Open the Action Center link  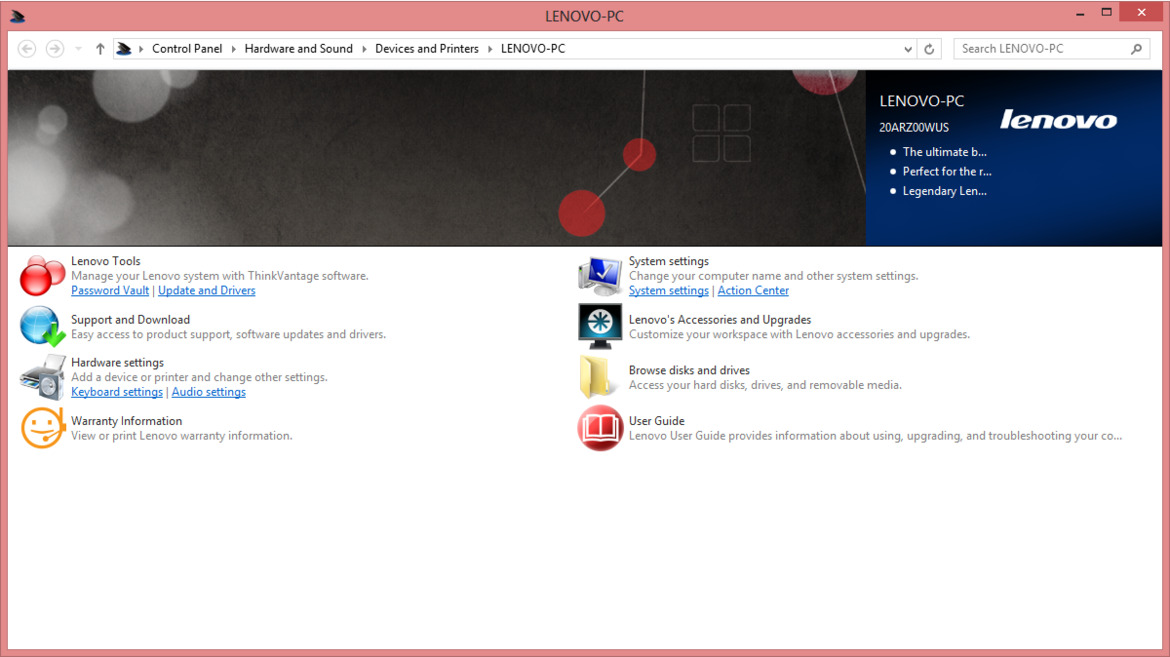point(753,290)
